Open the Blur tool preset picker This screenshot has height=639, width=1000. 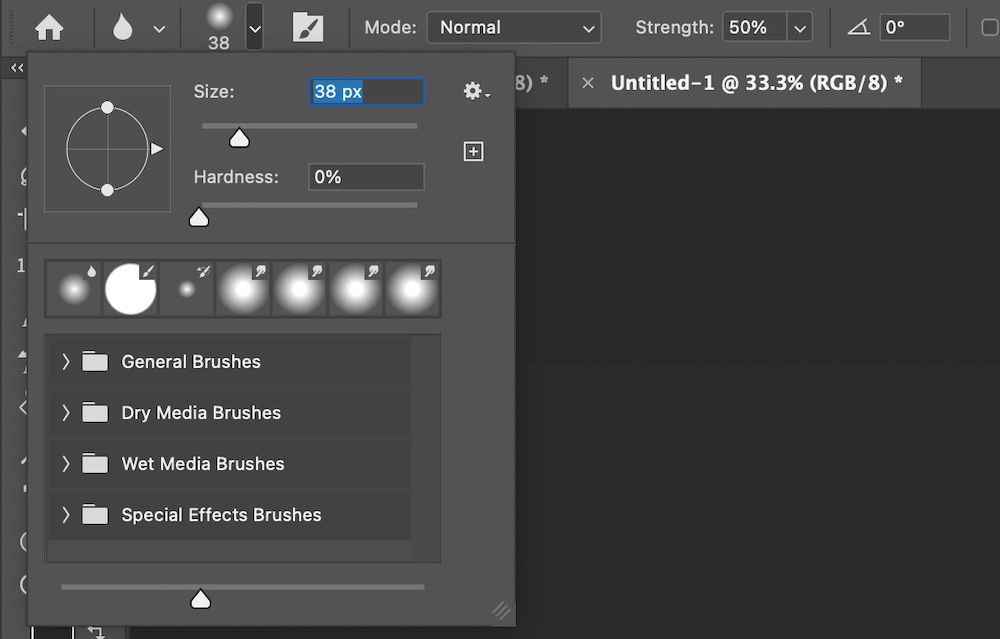(x=137, y=28)
